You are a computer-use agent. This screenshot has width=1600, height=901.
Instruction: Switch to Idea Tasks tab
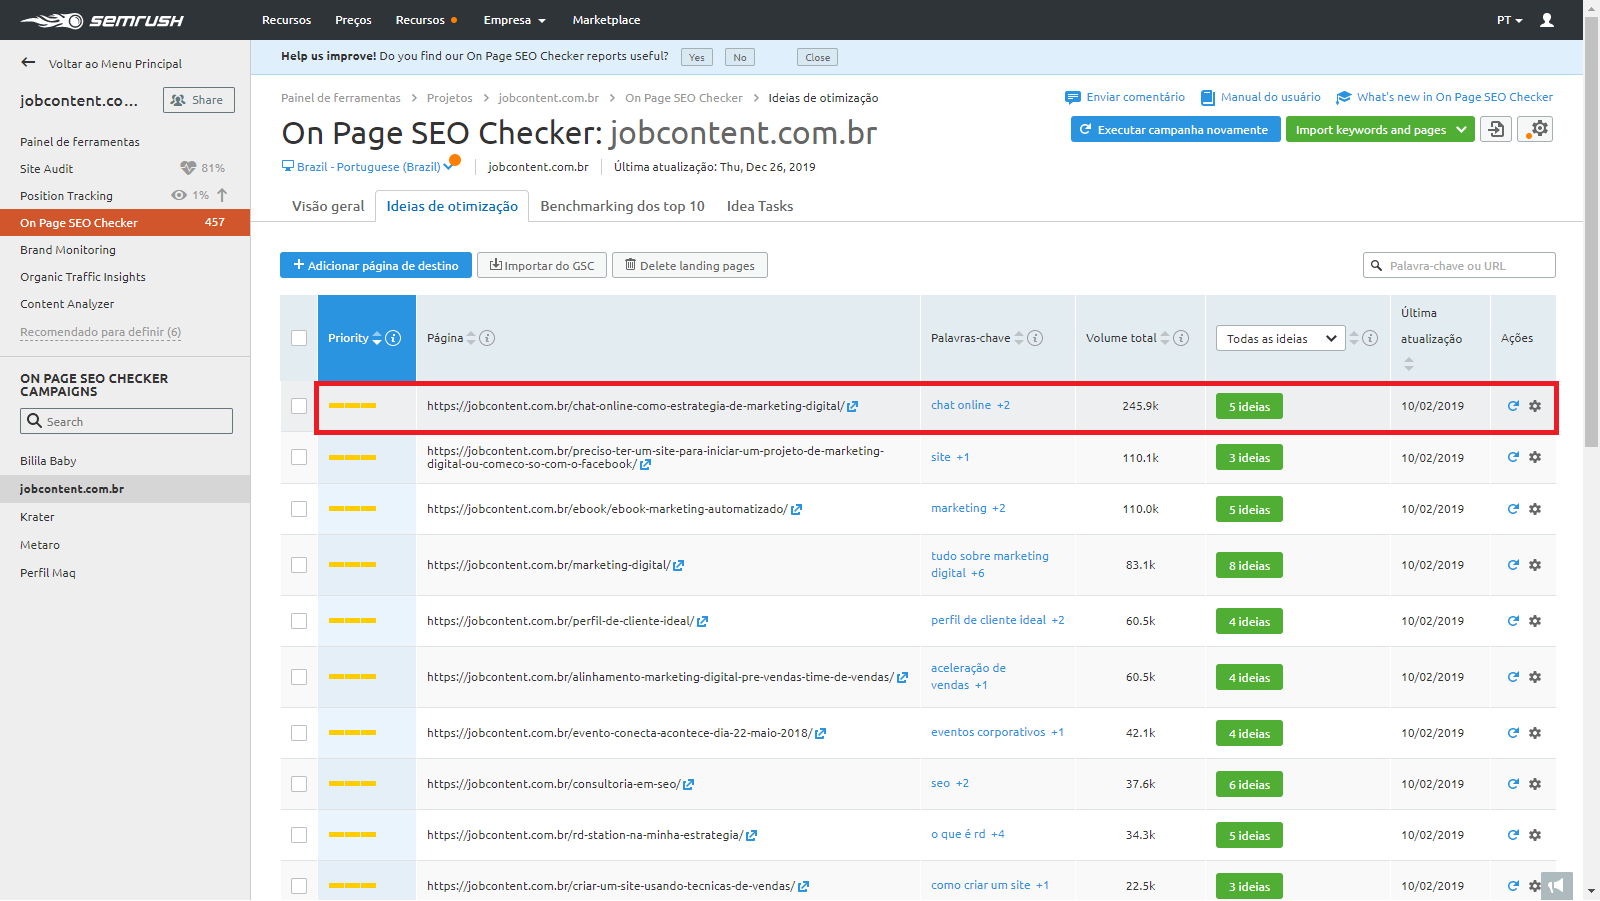(x=760, y=206)
